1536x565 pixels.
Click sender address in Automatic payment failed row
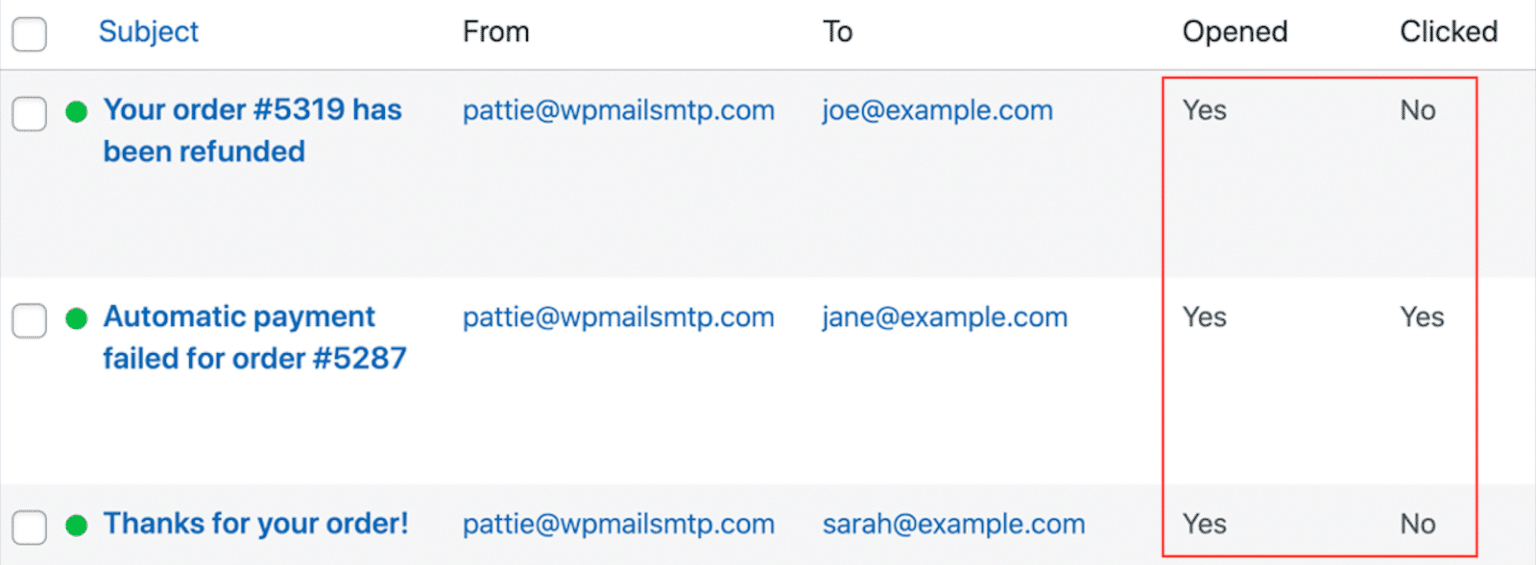pos(618,318)
